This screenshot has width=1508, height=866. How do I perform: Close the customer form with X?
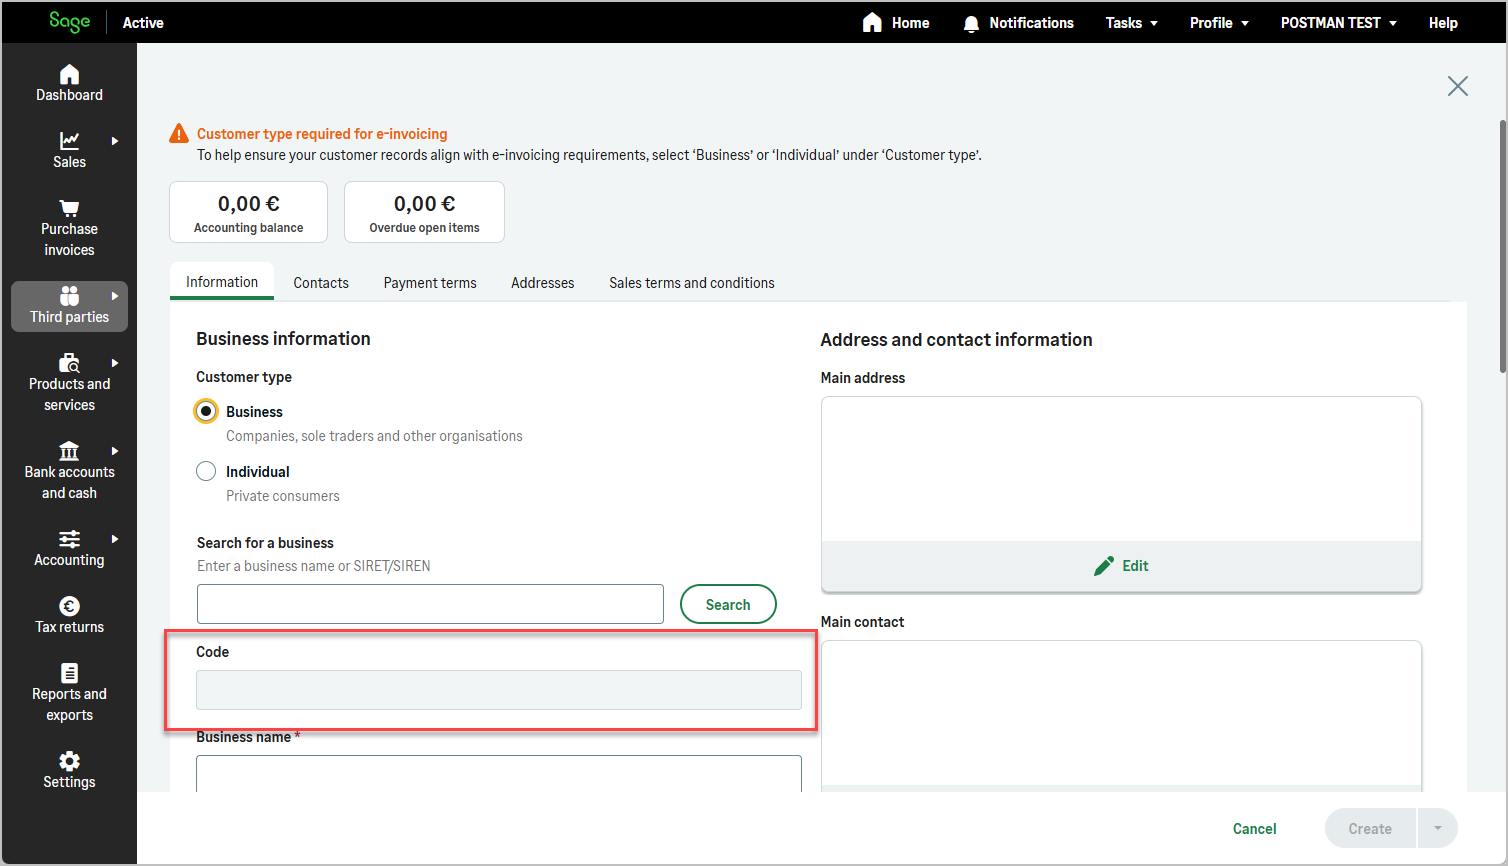coord(1458,86)
